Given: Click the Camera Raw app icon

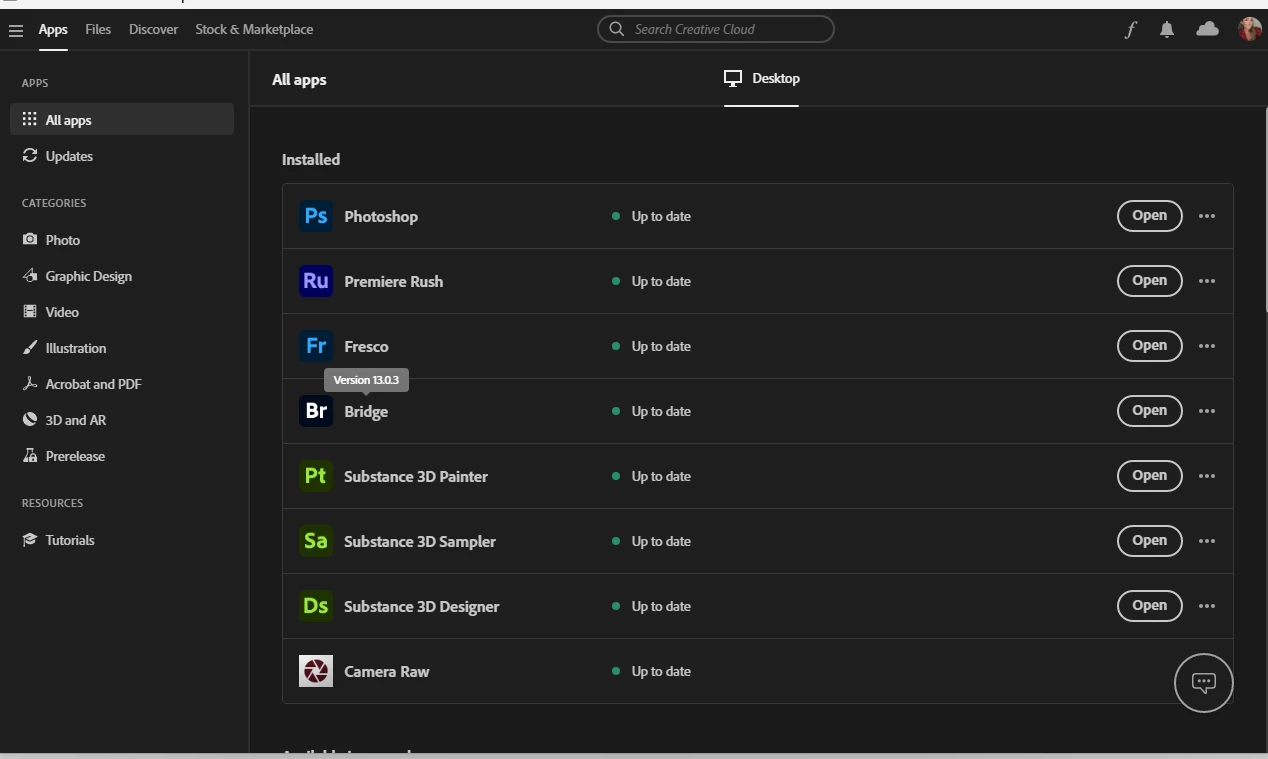Looking at the screenshot, I should tap(316, 671).
